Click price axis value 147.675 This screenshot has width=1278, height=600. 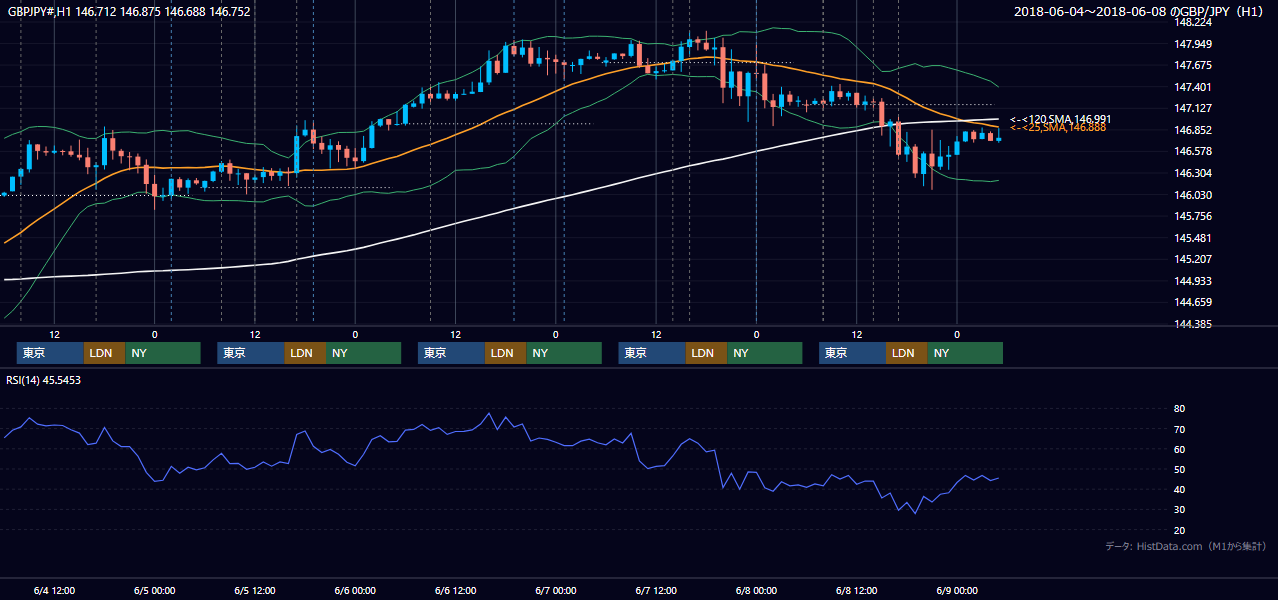pos(1193,65)
